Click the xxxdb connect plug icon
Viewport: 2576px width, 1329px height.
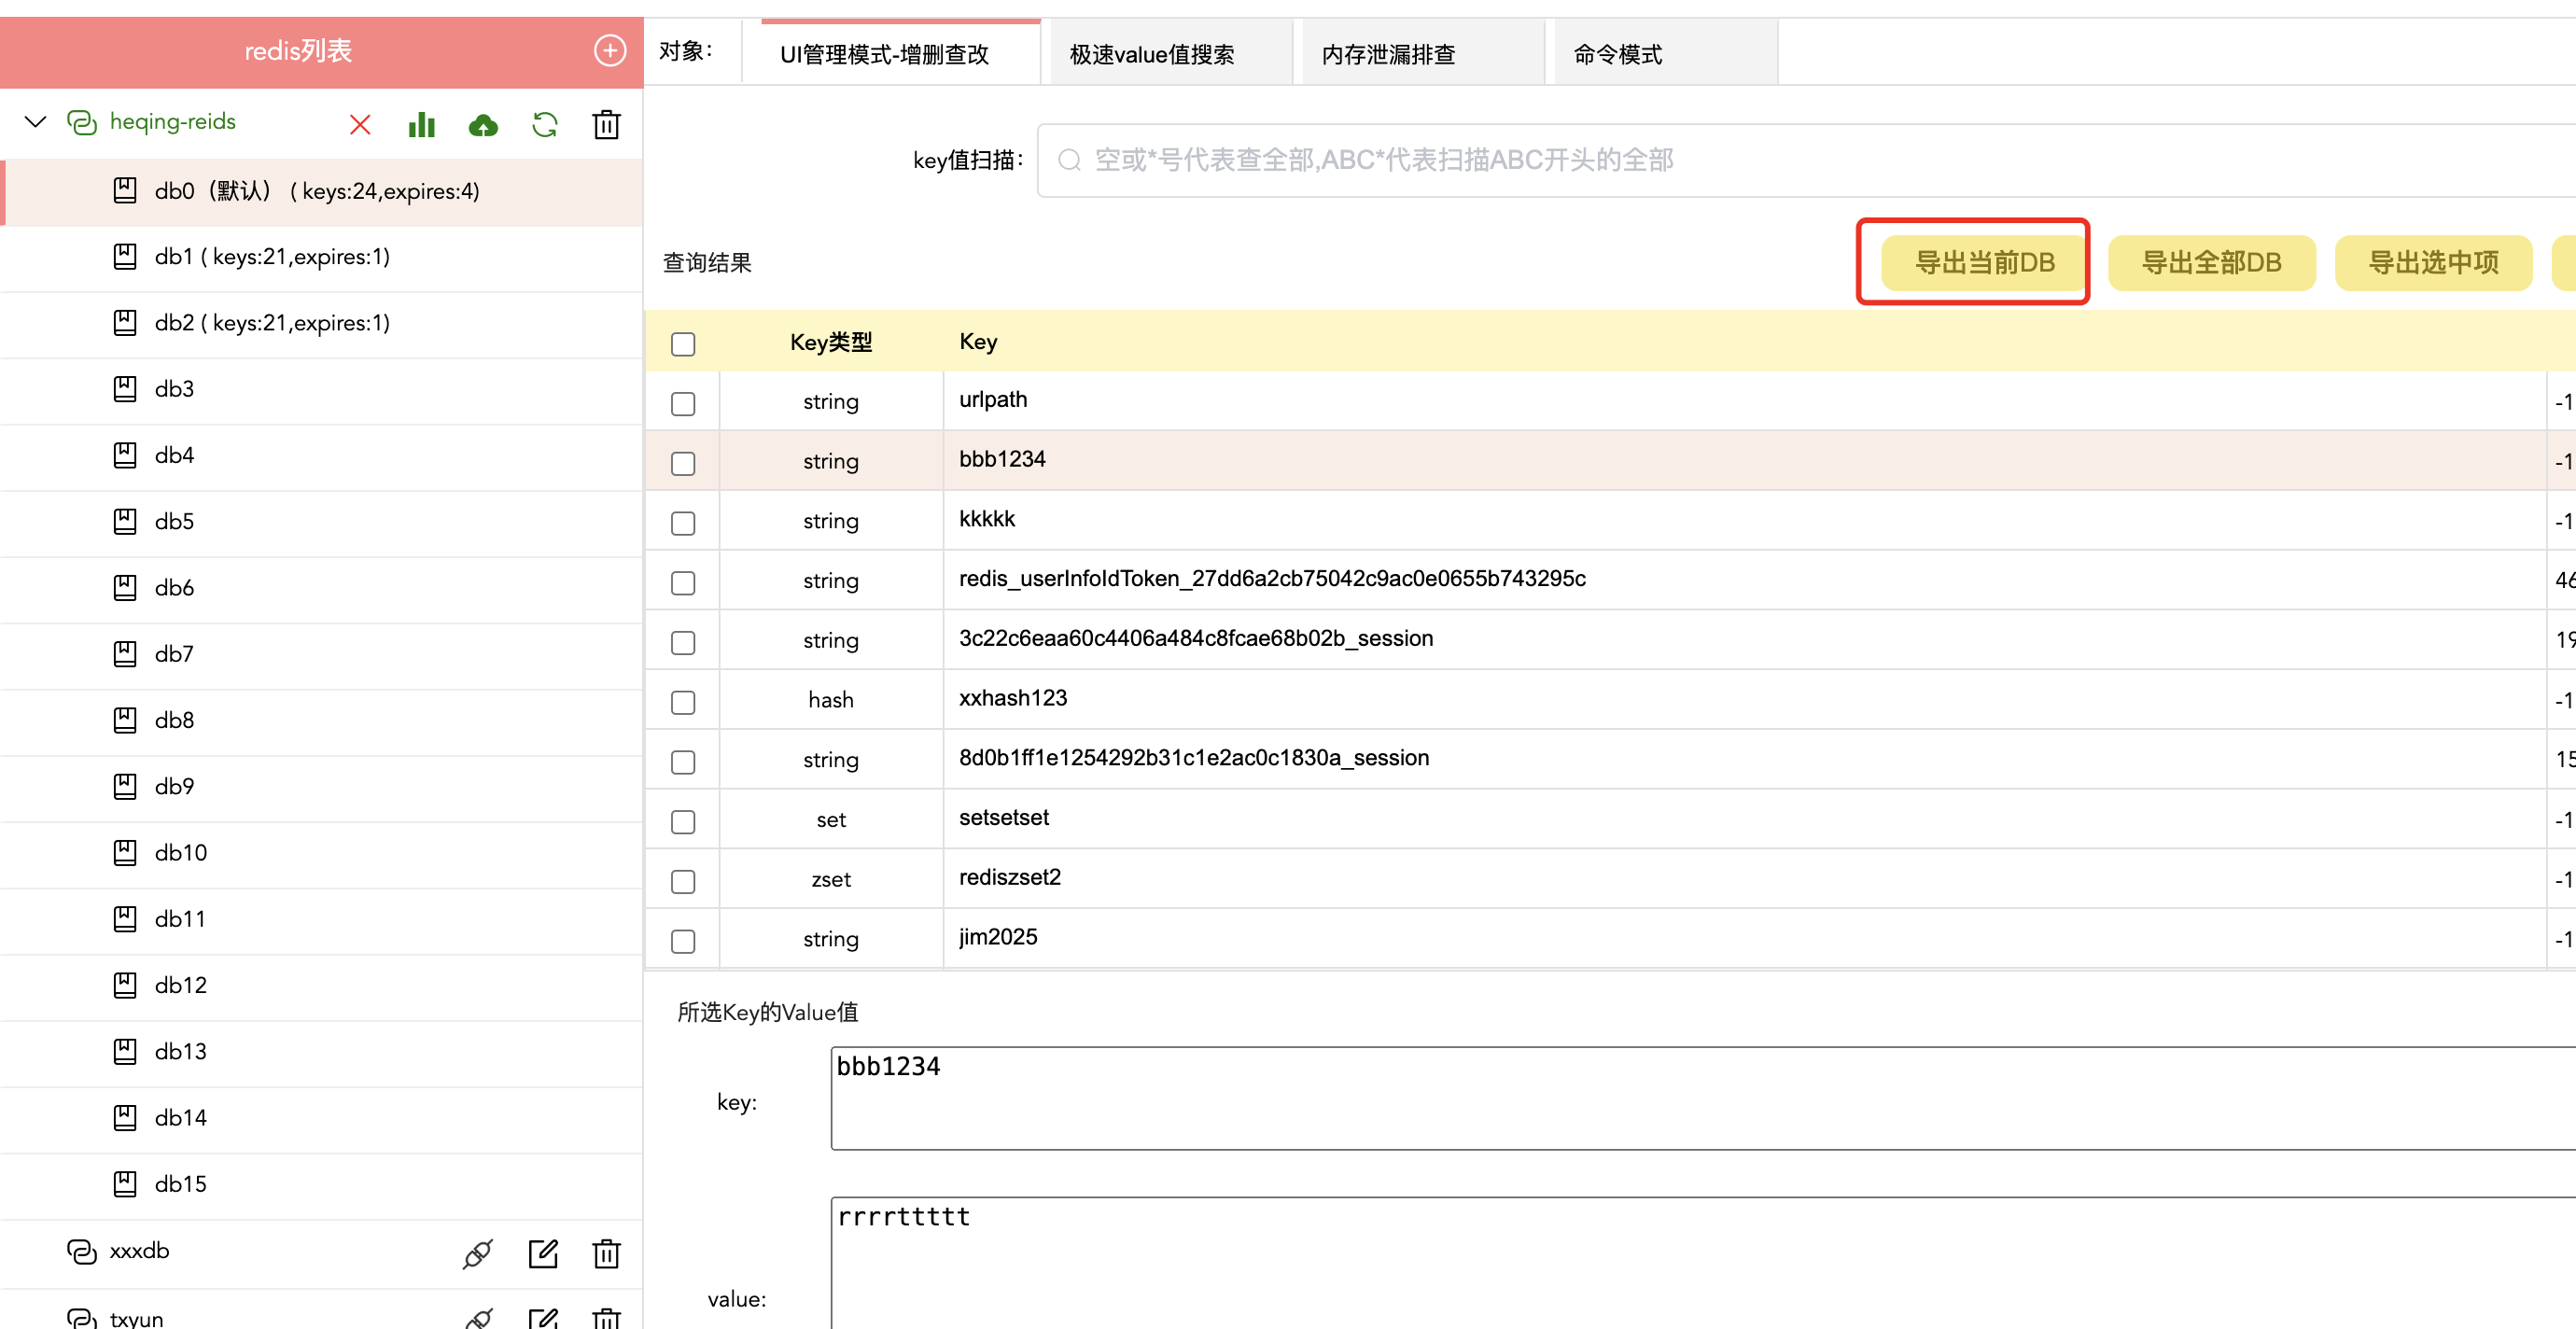pos(478,1253)
